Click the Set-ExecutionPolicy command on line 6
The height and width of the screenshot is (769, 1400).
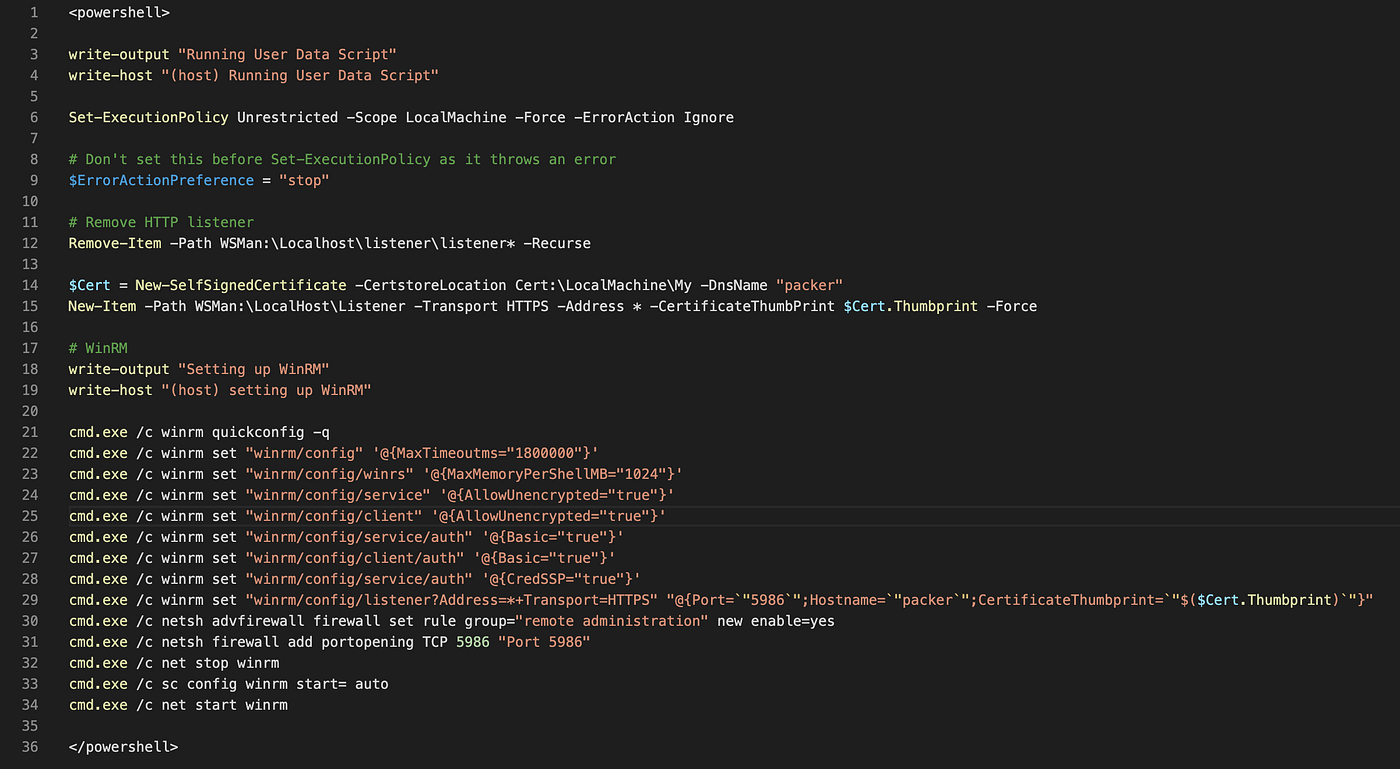pos(147,117)
